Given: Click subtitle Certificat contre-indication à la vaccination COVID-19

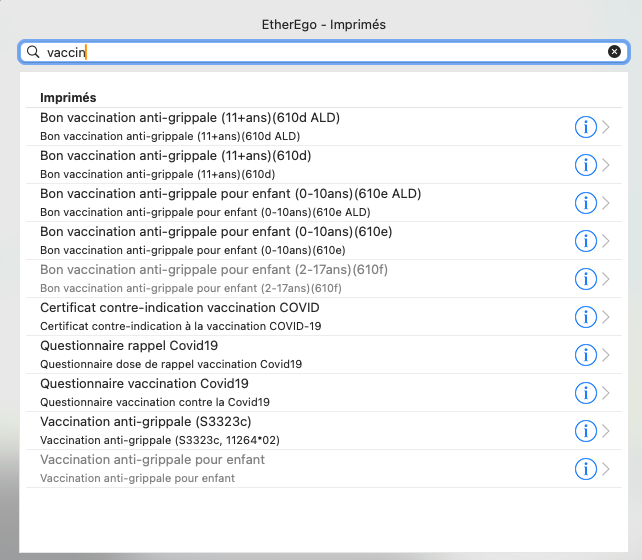Looking at the screenshot, I should (x=181, y=326).
